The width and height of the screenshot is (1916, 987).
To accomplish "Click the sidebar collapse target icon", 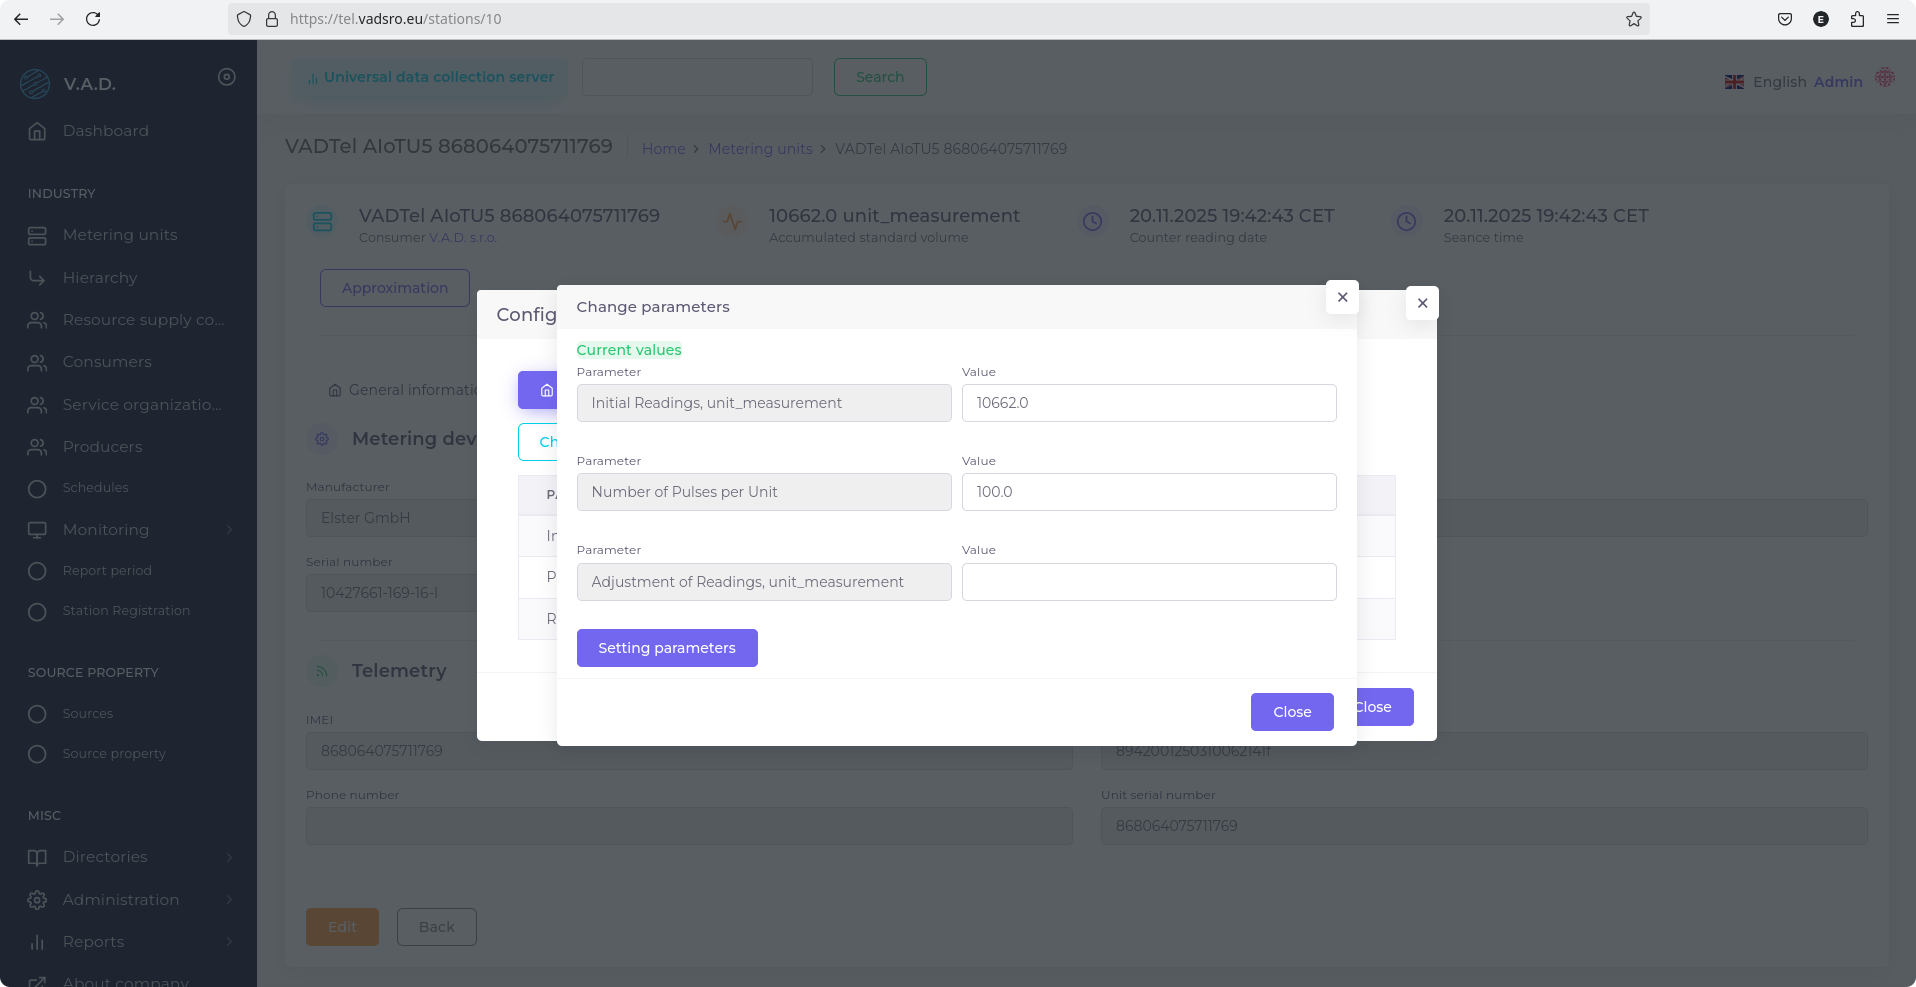I will (x=227, y=77).
